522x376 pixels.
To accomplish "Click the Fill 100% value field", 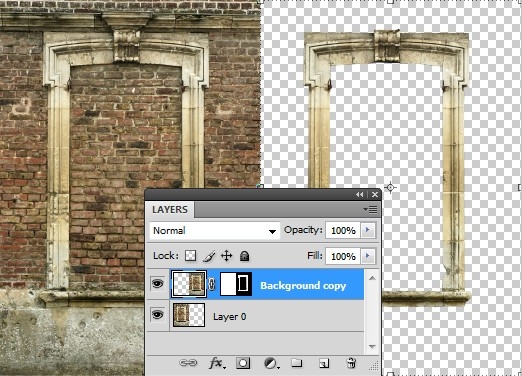I will click(x=343, y=256).
